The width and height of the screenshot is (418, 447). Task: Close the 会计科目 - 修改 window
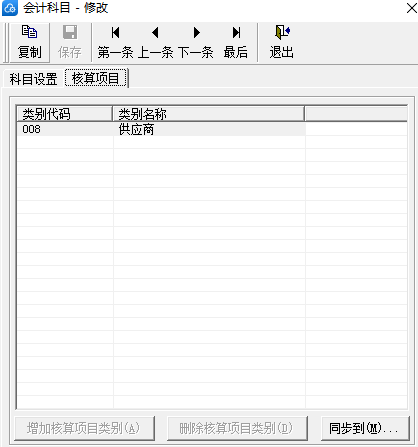coord(412,8)
